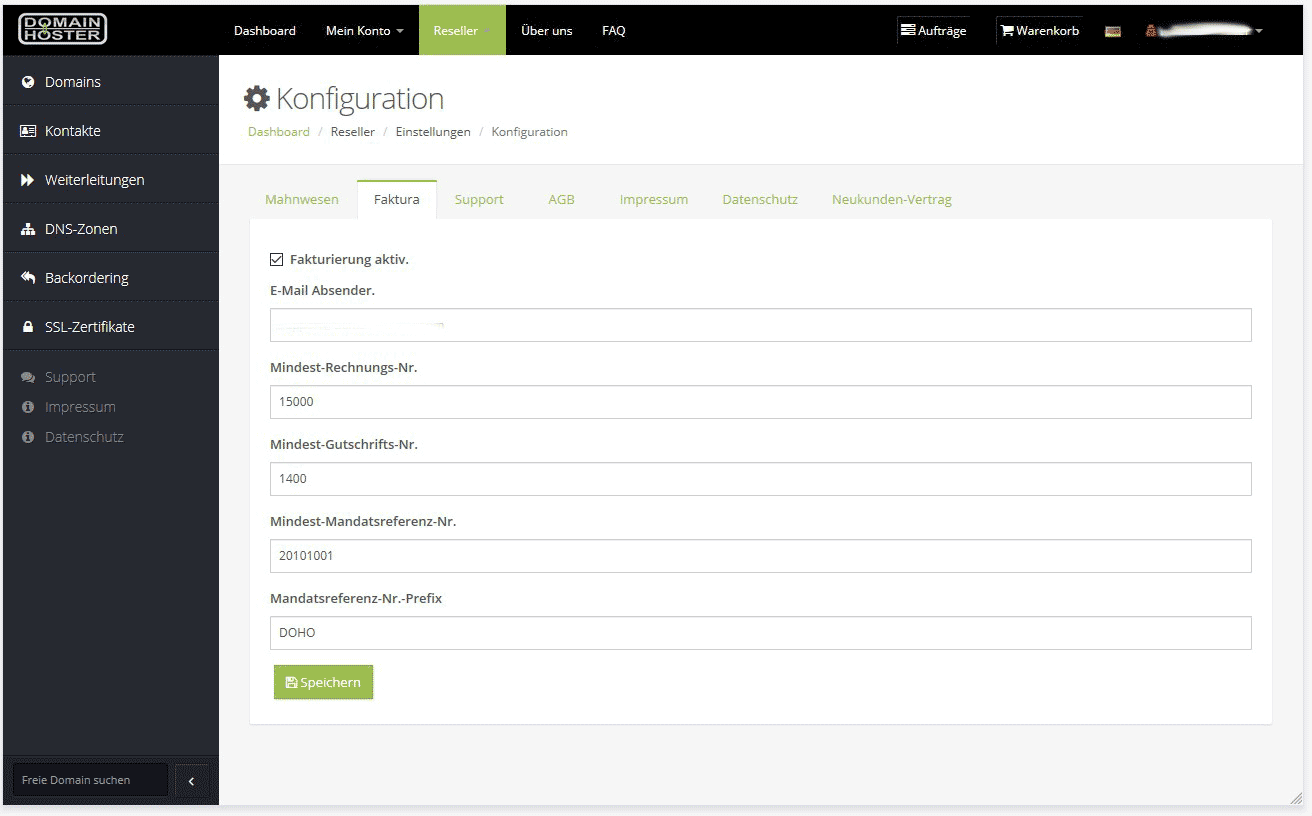Open the Reseller dropdown menu
Viewport: 1312px width, 816px height.
[462, 30]
